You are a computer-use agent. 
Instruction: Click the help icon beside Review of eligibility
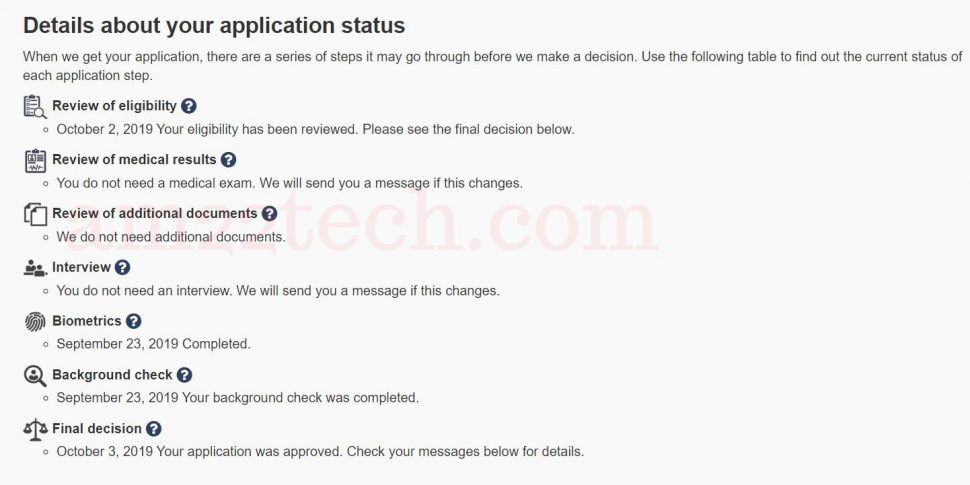(x=189, y=106)
